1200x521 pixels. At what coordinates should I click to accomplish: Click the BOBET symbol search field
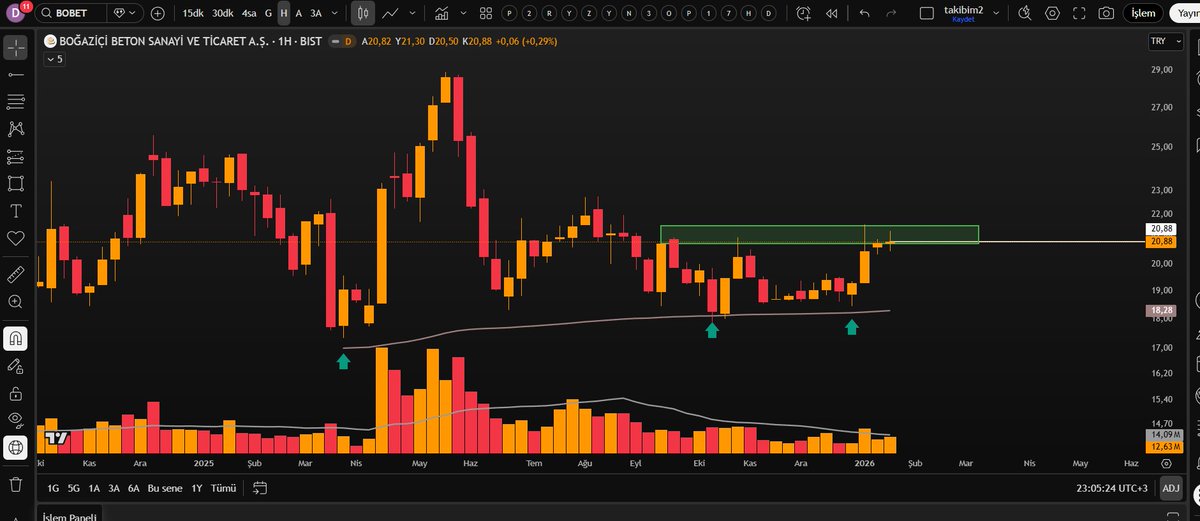click(72, 13)
